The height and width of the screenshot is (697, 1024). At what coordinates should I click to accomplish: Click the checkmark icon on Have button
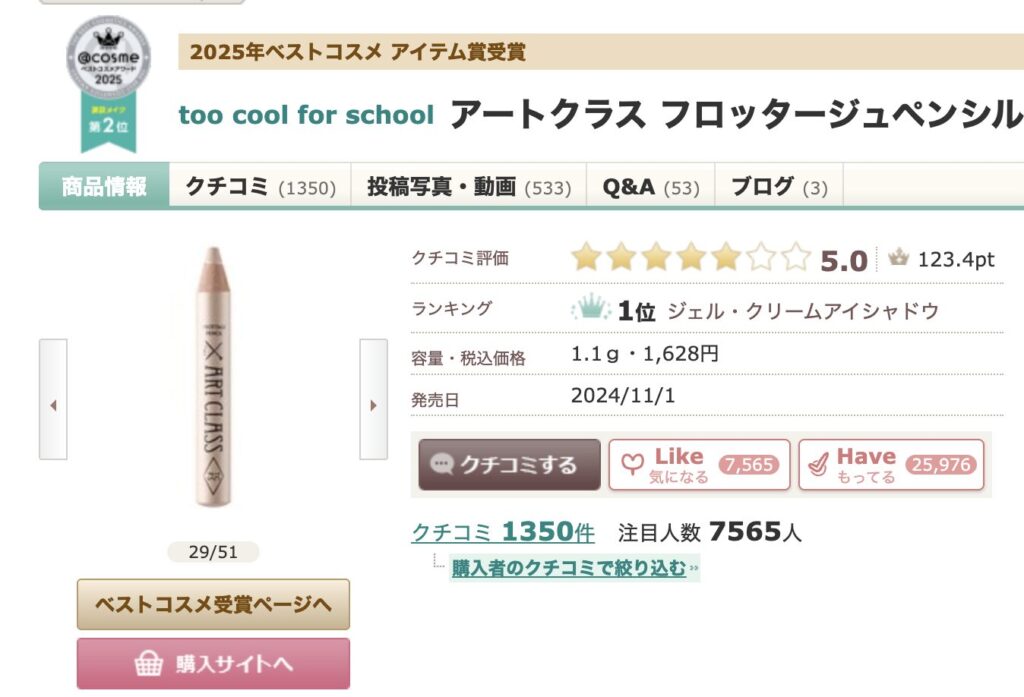pos(819,465)
